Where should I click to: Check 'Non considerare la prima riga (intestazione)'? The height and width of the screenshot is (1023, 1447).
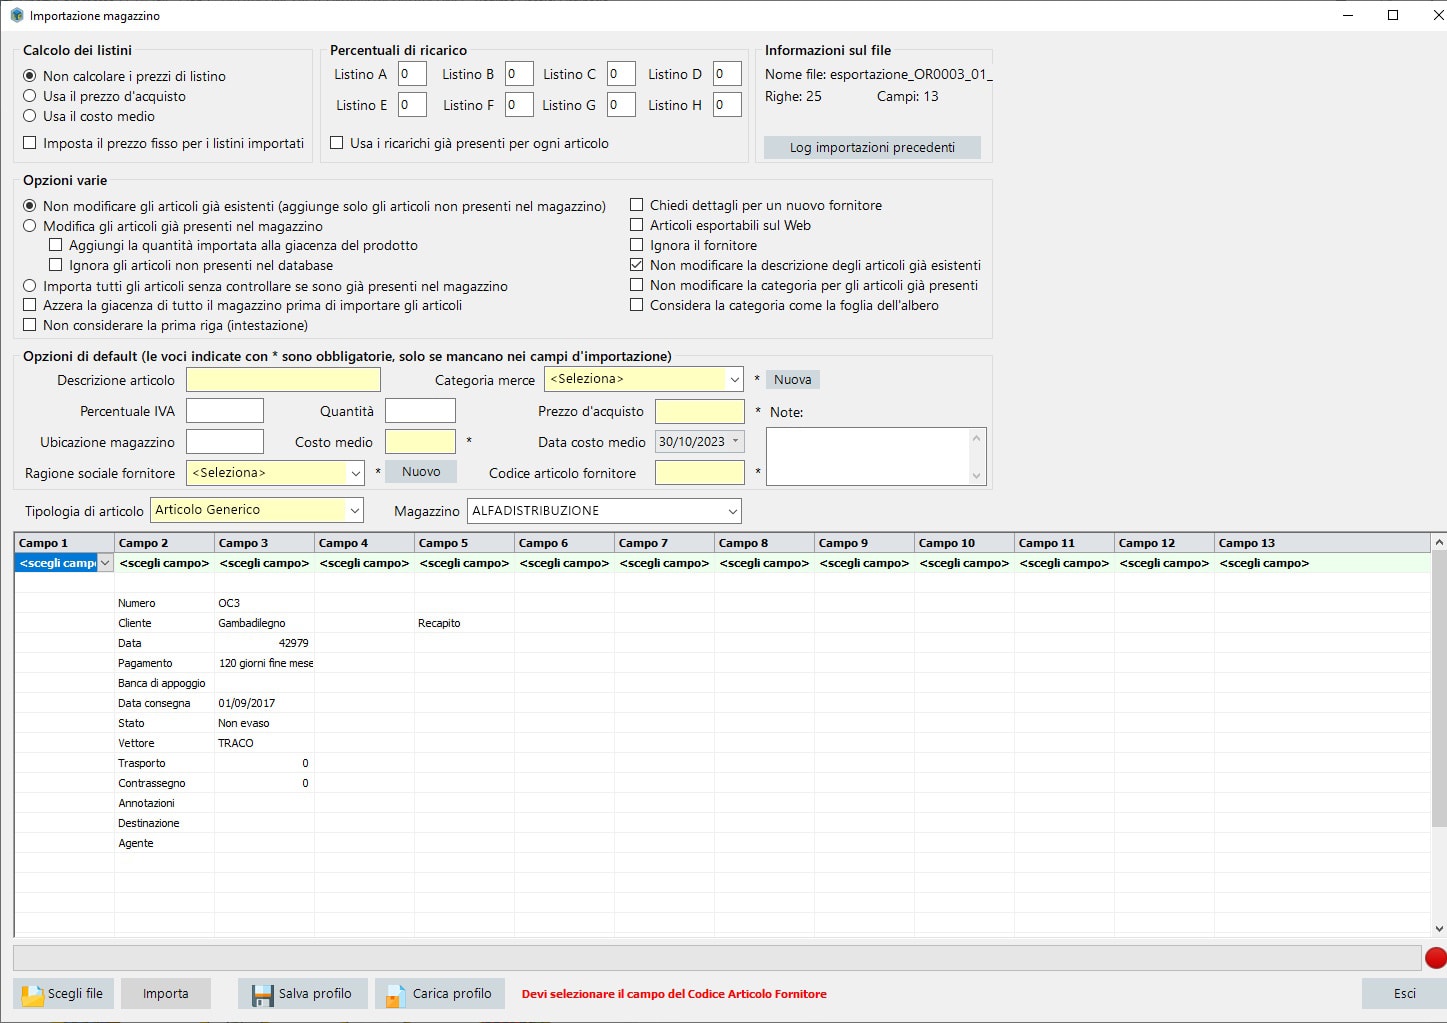coord(30,325)
